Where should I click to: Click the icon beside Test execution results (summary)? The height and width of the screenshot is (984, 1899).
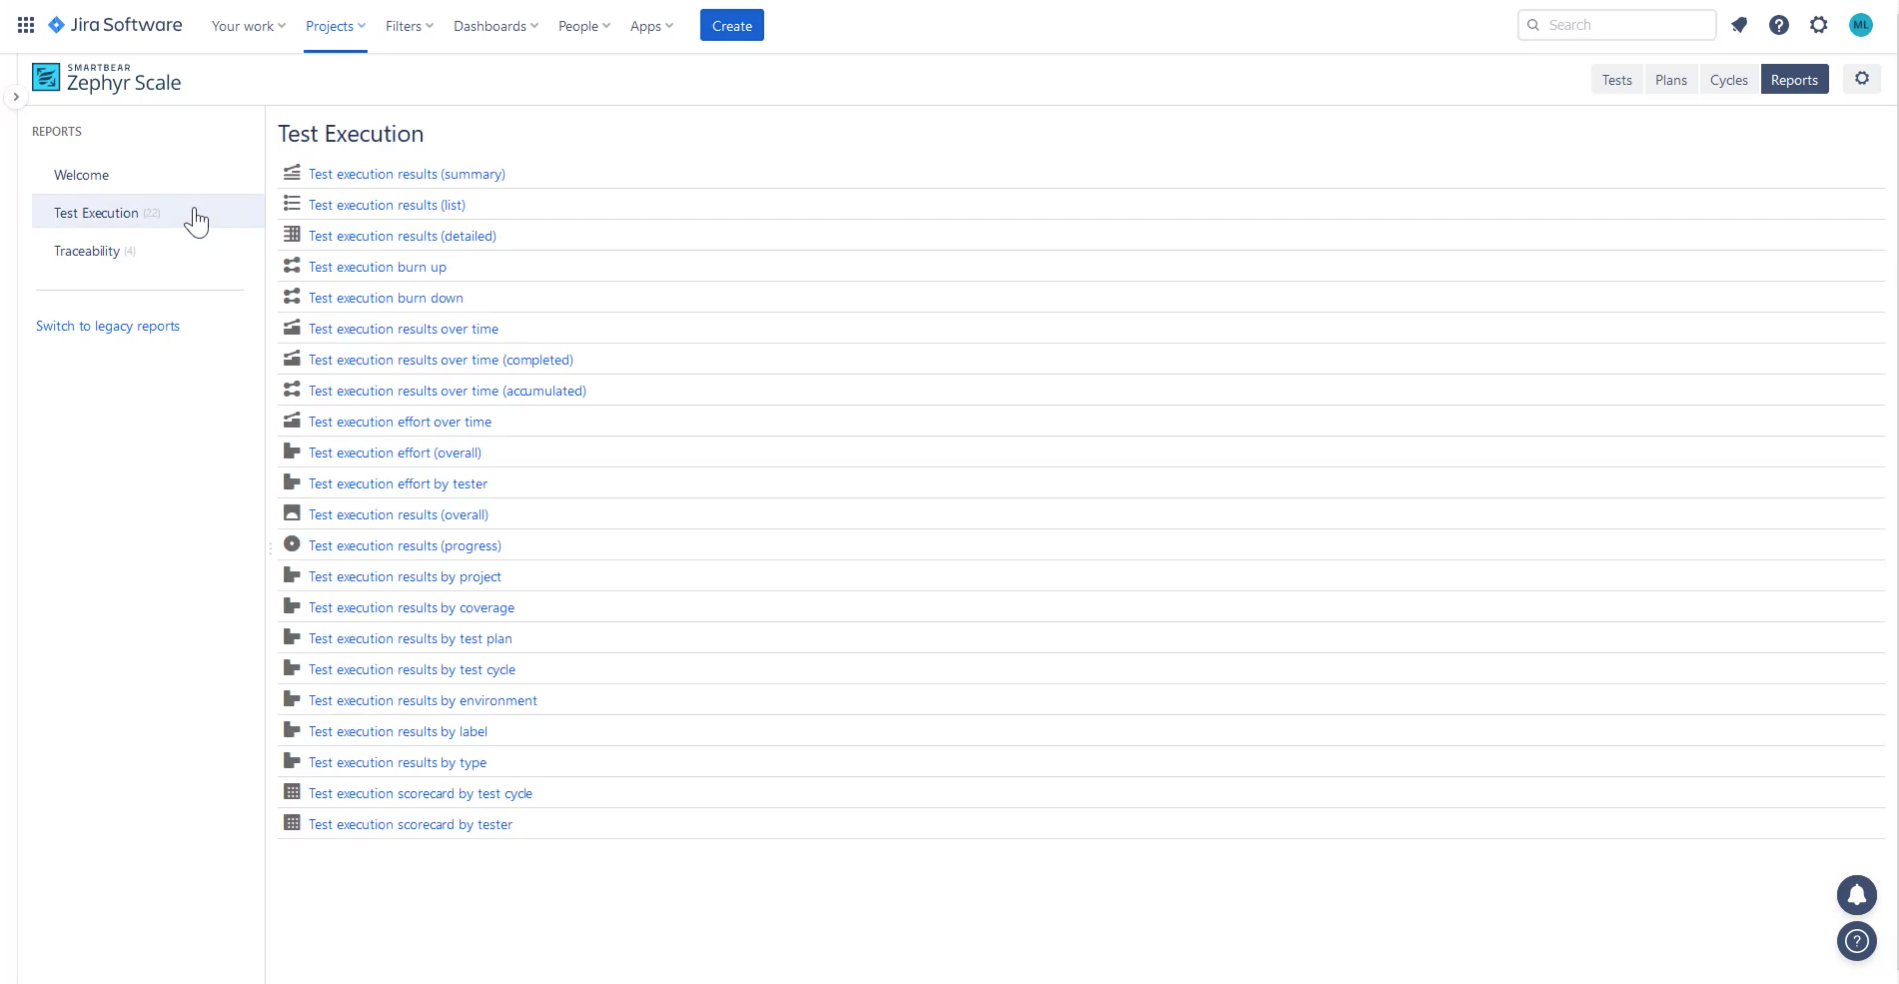292,173
